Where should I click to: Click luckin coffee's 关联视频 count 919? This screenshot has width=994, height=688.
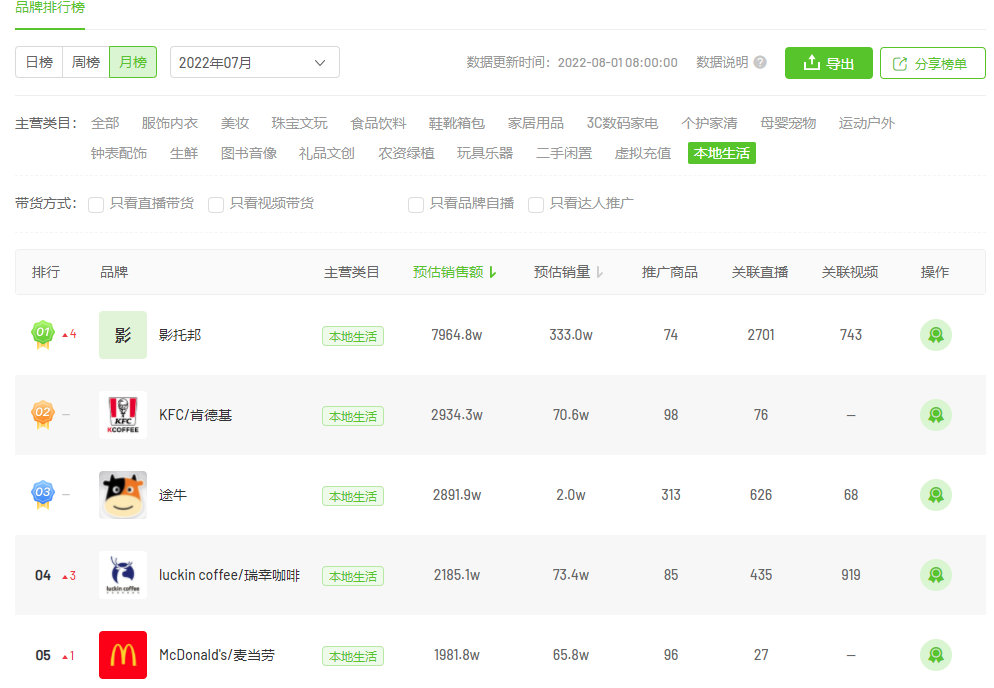click(x=851, y=574)
